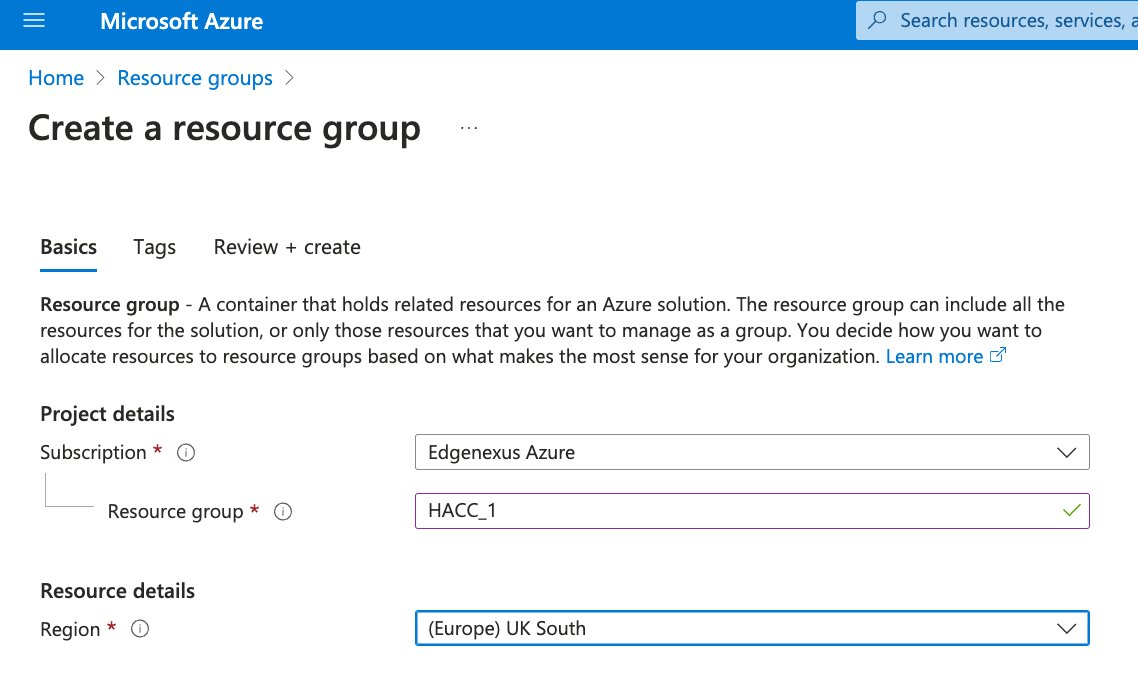Click the green validation checkmark
The width and height of the screenshot is (1138, 680).
1071,511
